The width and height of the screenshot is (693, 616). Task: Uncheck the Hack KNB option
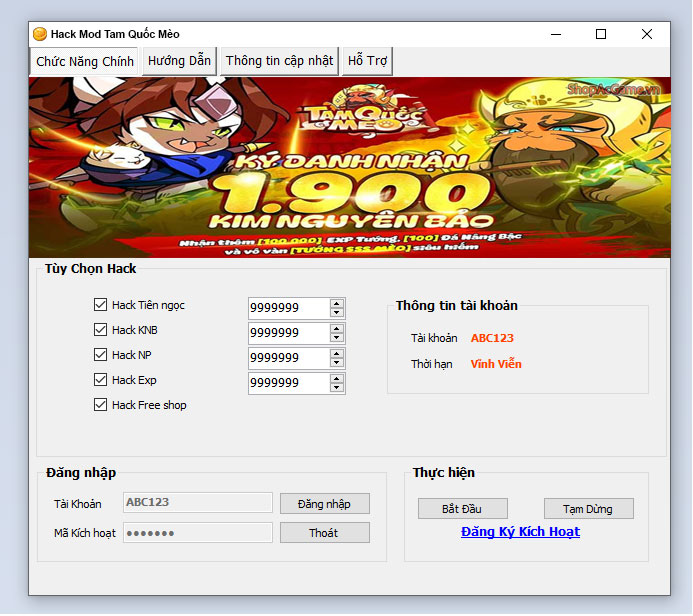pos(100,330)
